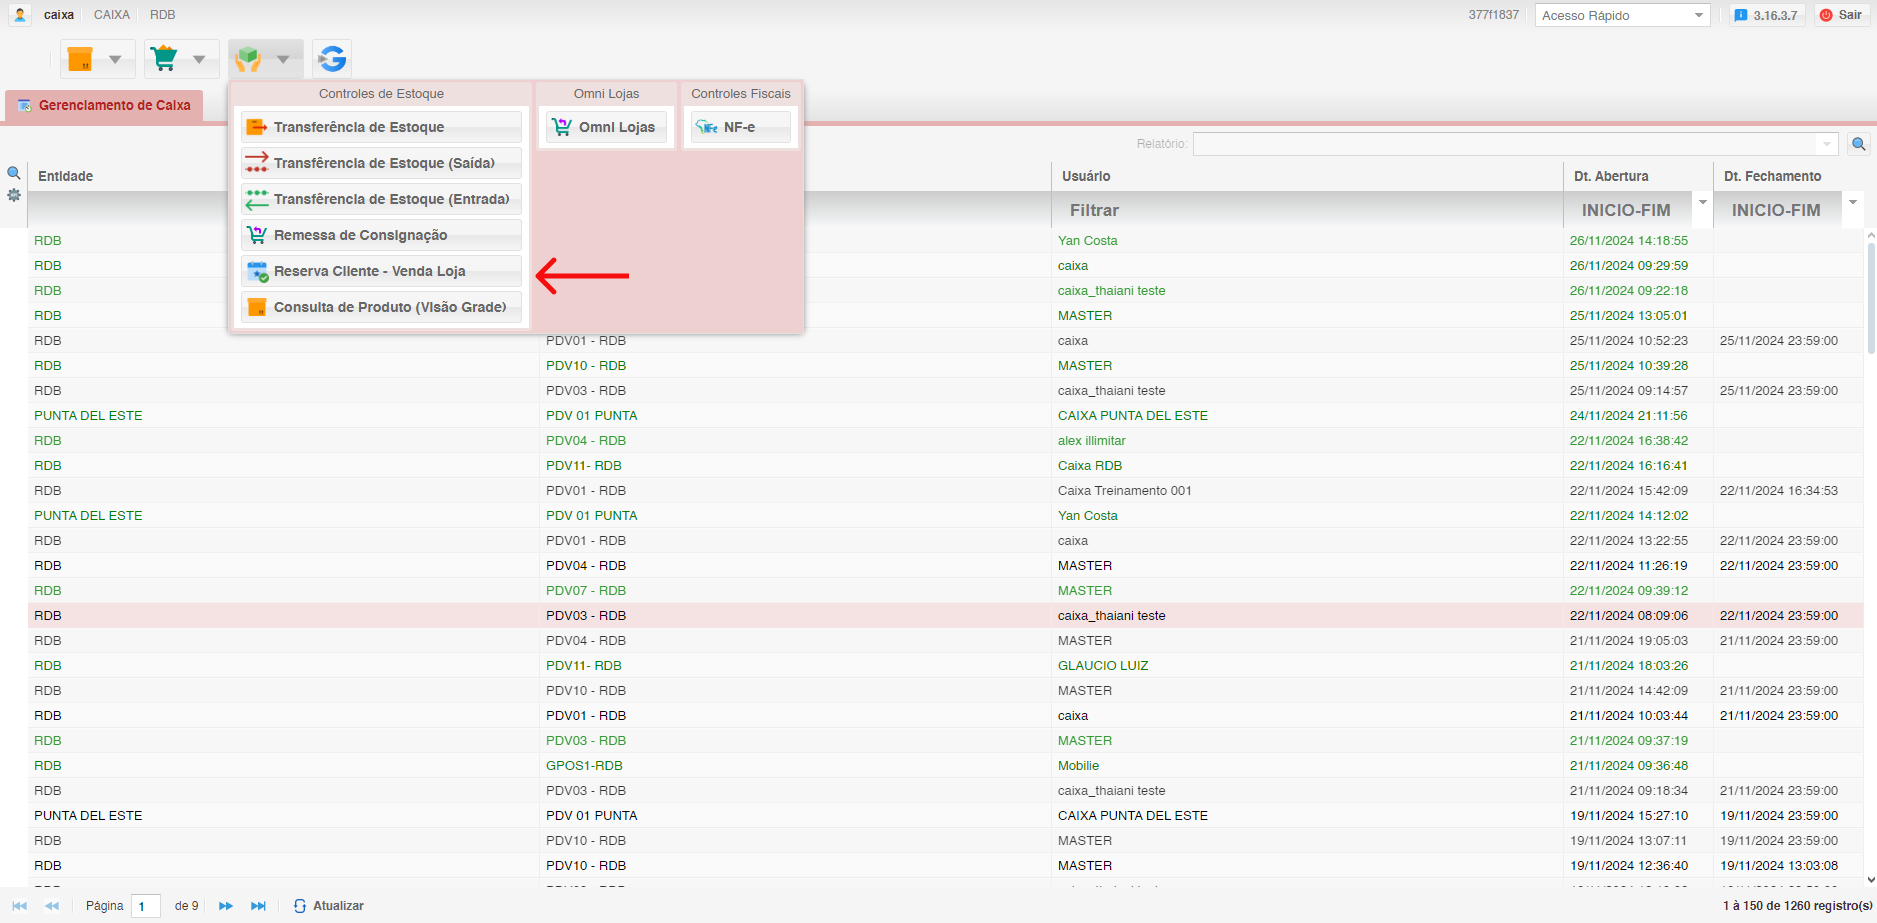Click the magnifier search icon beside Relatório
This screenshot has width=1877, height=923.
[x=1858, y=144]
